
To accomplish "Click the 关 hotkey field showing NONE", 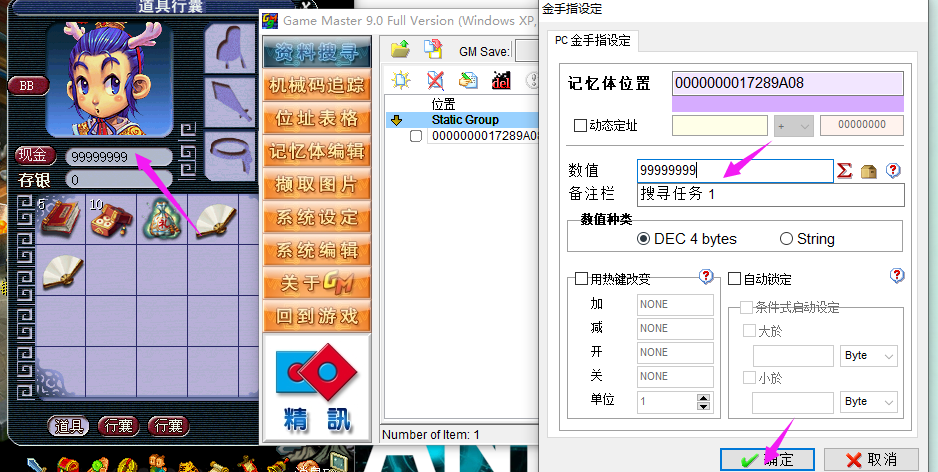I will [x=675, y=376].
